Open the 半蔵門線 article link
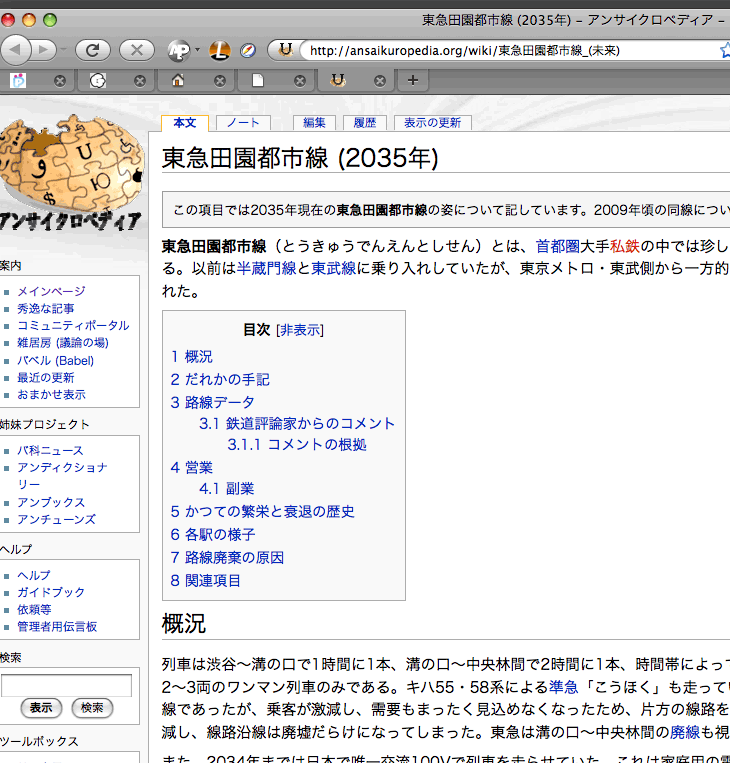730x763 pixels. click(x=266, y=268)
